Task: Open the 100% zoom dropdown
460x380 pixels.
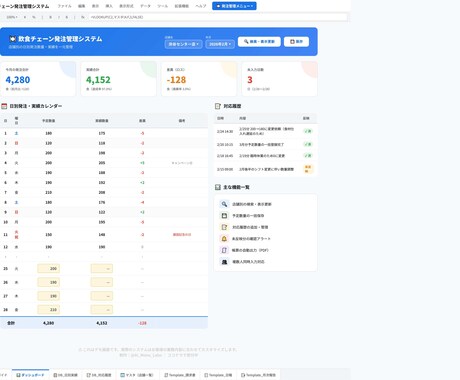Action: pyautogui.click(x=12, y=17)
